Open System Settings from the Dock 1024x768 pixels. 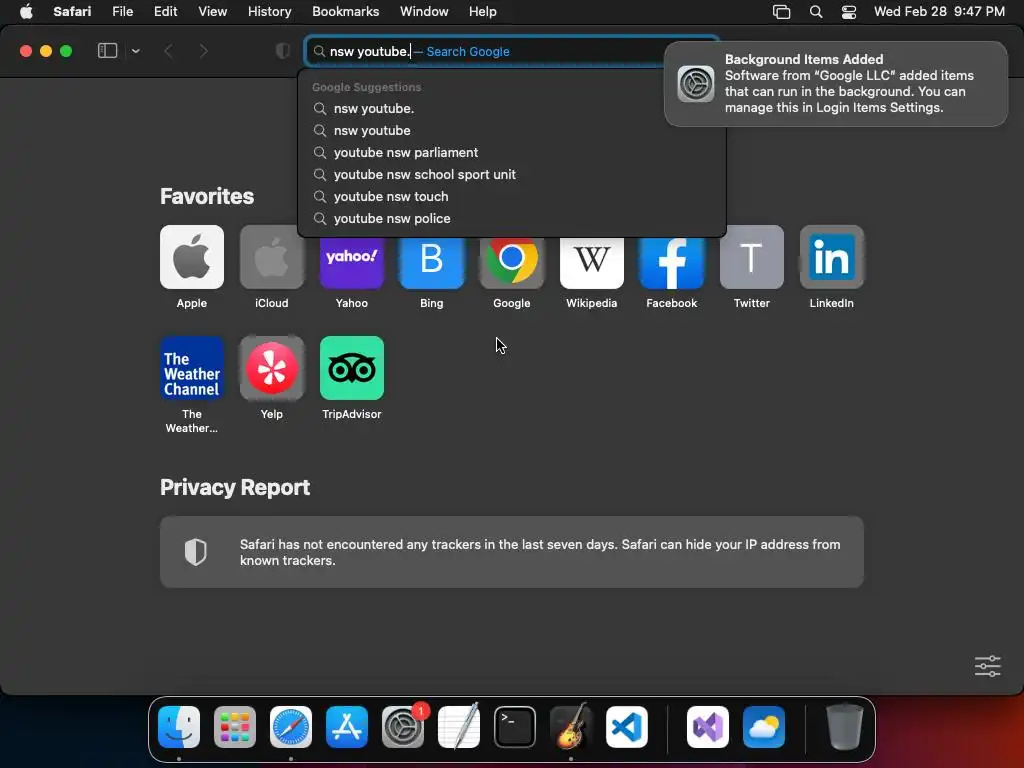(x=403, y=727)
